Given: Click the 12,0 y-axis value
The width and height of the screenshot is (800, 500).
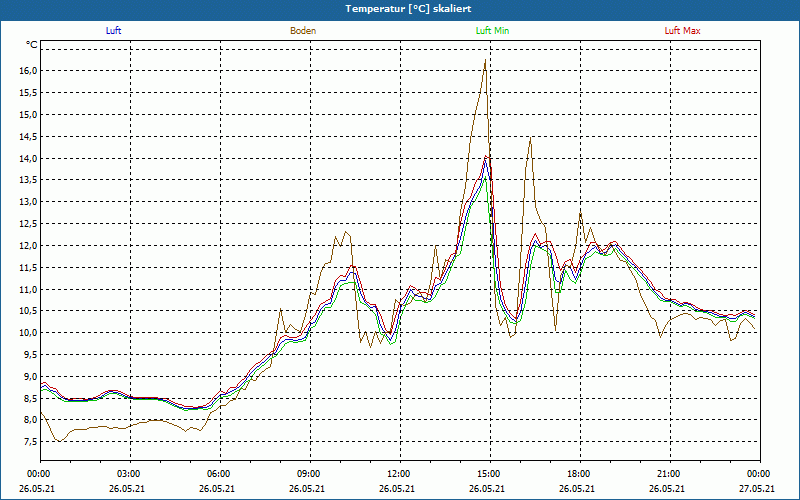Looking at the screenshot, I should [x=29, y=246].
